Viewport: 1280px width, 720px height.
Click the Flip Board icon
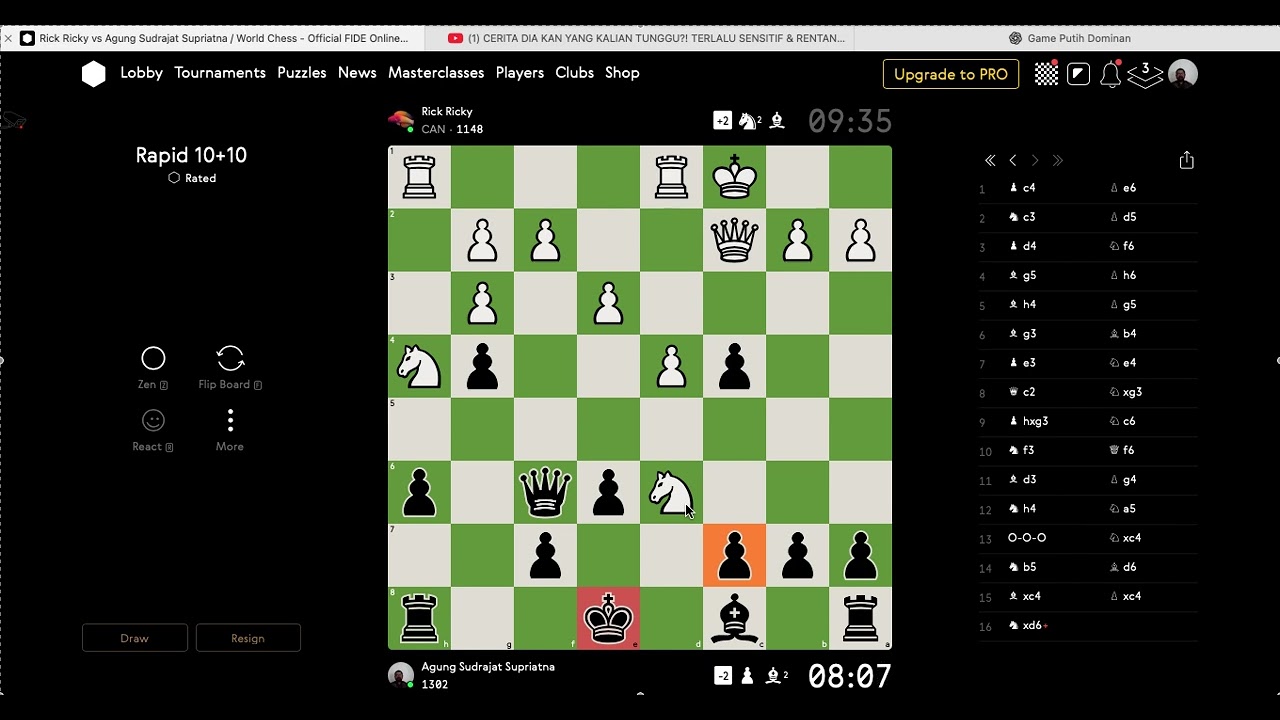click(x=230, y=358)
